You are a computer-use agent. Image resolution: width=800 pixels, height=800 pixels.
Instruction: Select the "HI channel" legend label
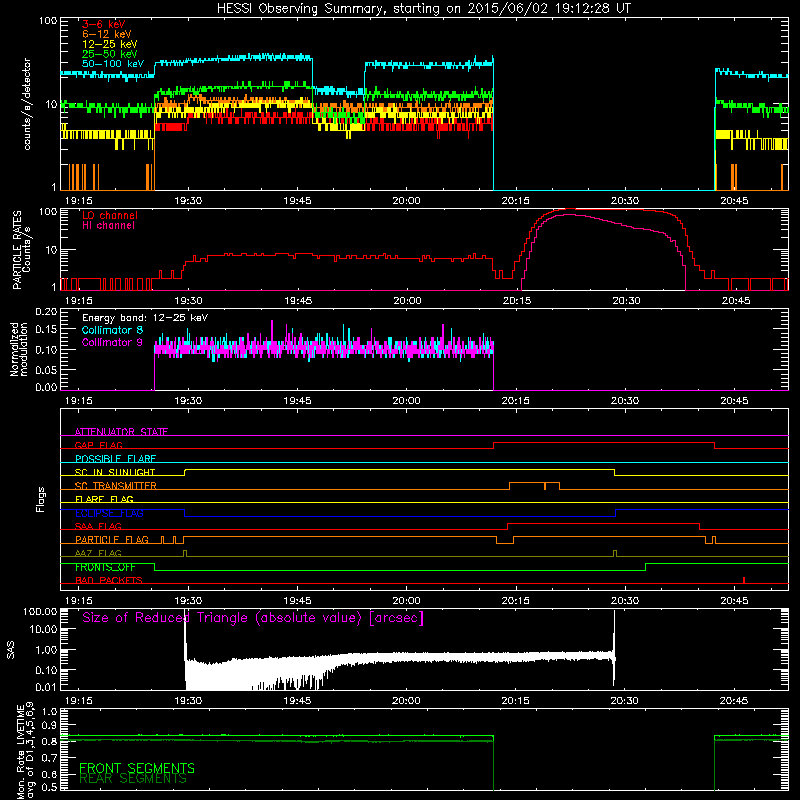coord(108,226)
